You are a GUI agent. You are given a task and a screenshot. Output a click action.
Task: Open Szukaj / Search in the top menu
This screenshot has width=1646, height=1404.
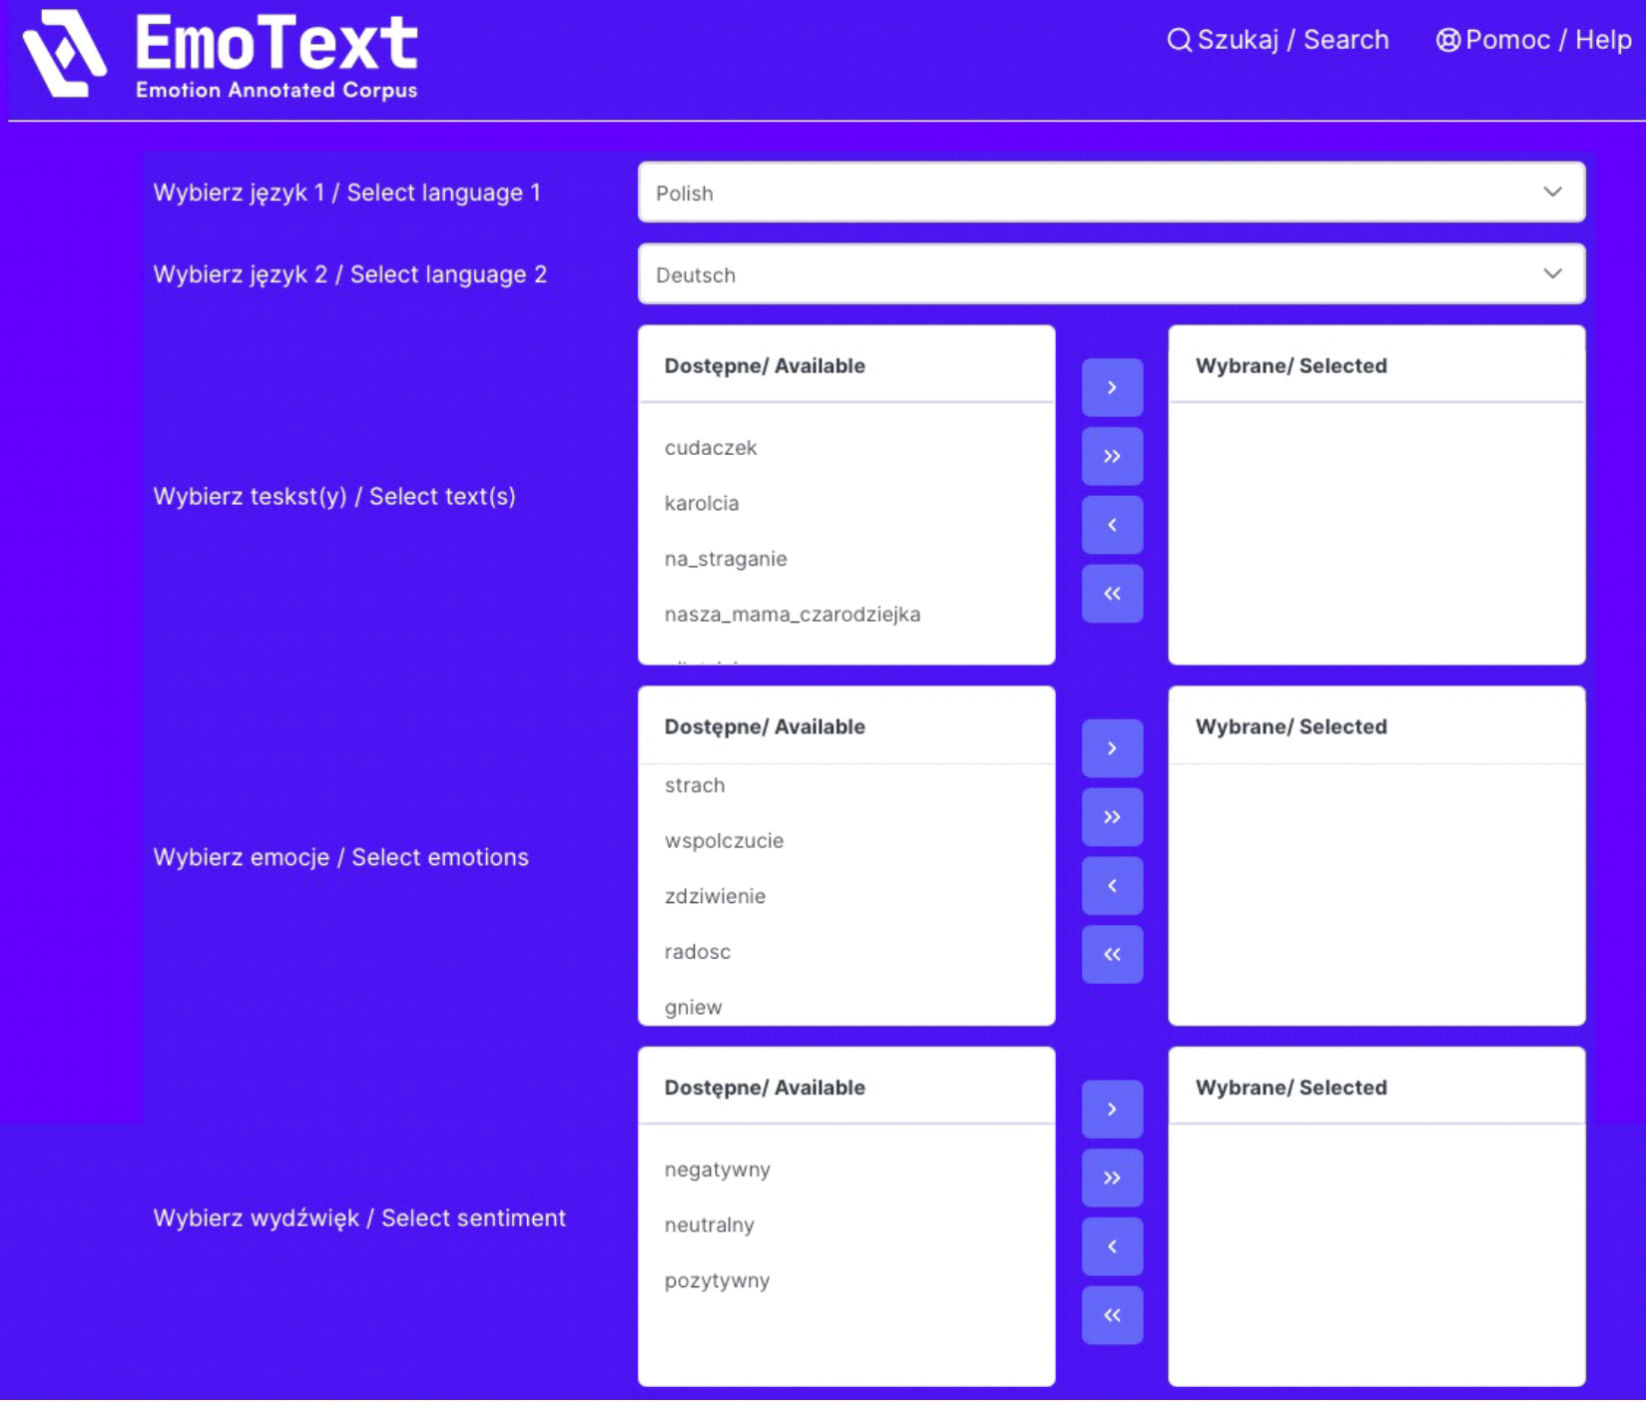[1278, 40]
